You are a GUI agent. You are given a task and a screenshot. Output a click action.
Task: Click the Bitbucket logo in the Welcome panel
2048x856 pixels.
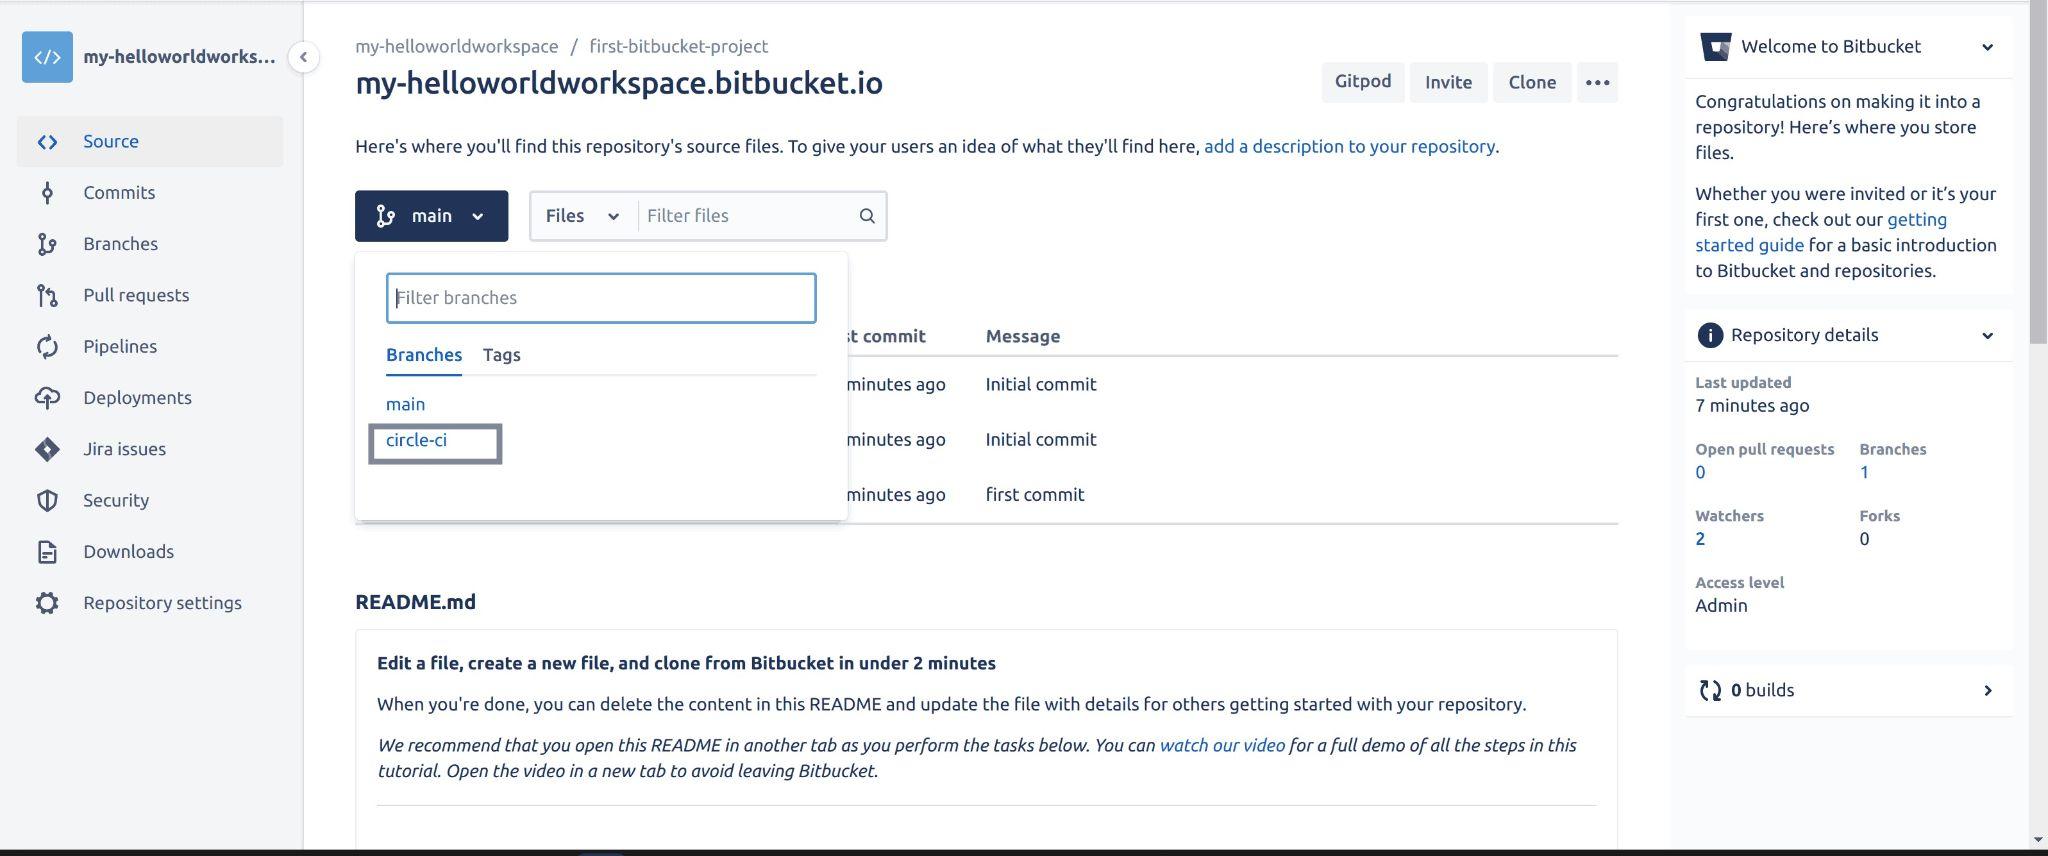pyautogui.click(x=1716, y=47)
